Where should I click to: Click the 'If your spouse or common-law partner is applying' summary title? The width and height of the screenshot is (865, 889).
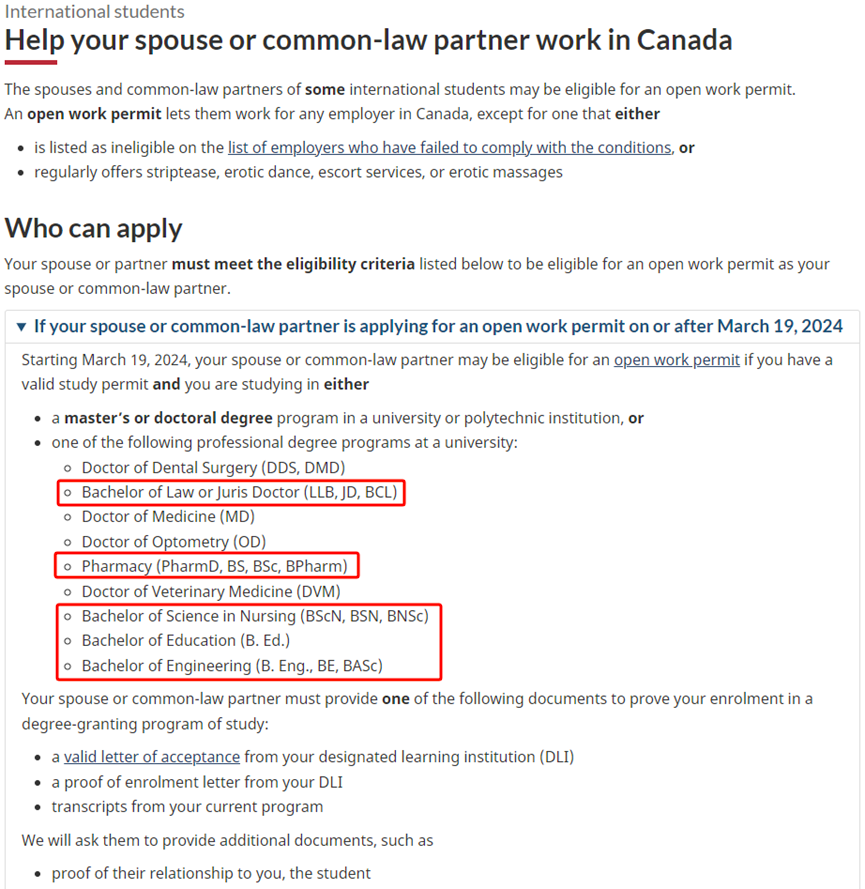[438, 326]
